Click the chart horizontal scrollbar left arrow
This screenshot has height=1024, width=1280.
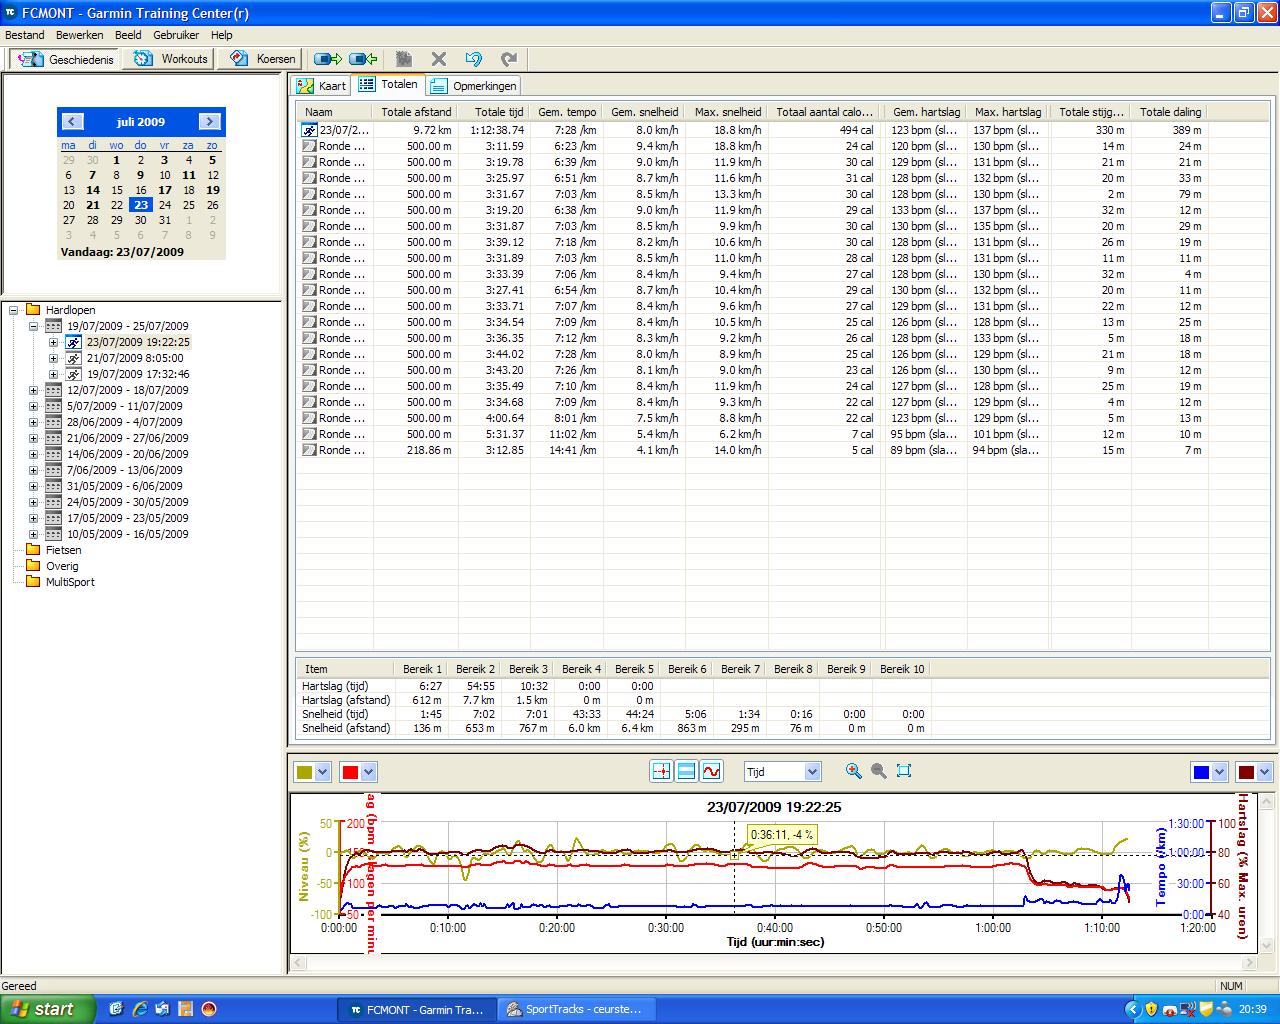tap(298, 961)
